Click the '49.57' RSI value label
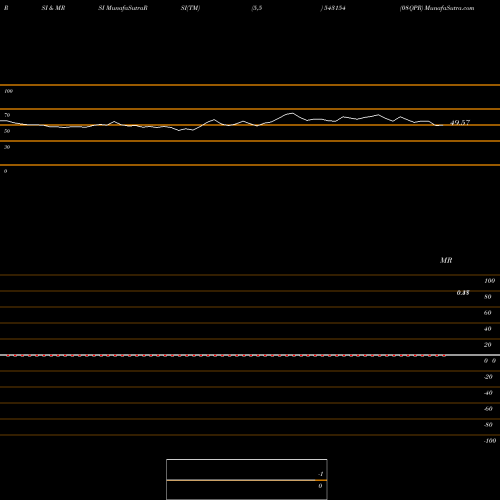500x500 pixels. coord(460,123)
